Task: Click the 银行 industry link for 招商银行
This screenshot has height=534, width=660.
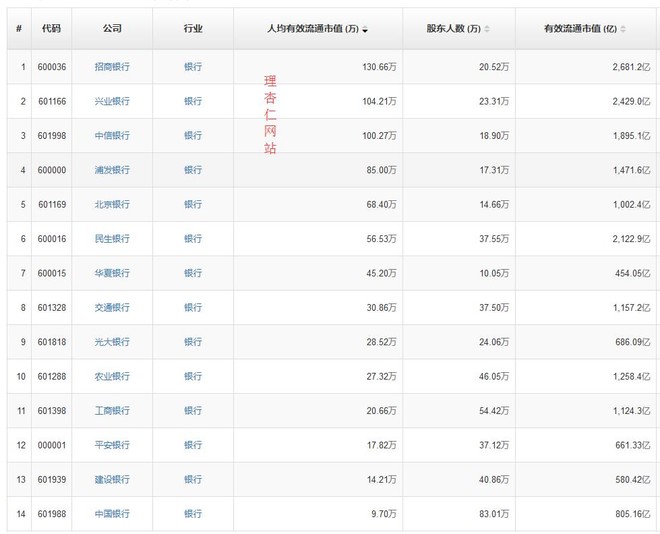Action: pos(193,67)
